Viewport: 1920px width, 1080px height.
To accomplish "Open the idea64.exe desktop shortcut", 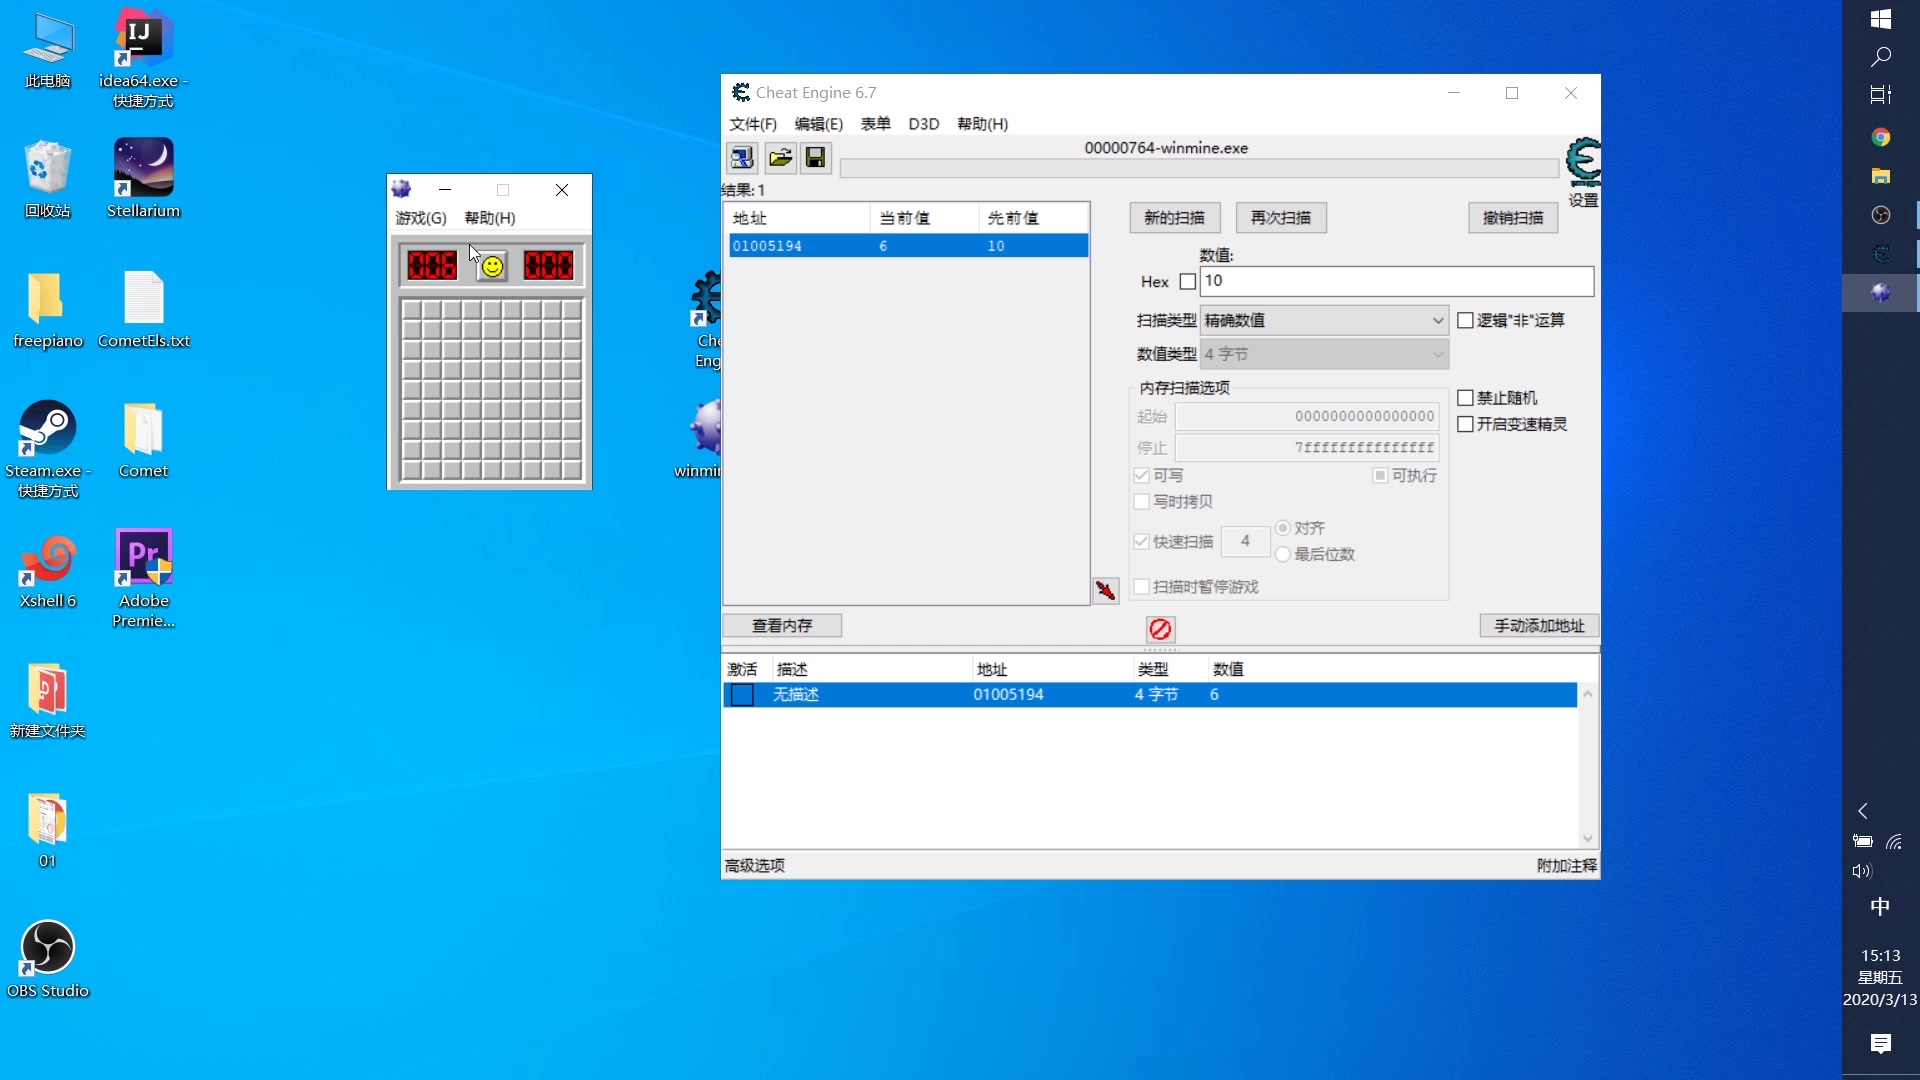I will click(x=144, y=59).
